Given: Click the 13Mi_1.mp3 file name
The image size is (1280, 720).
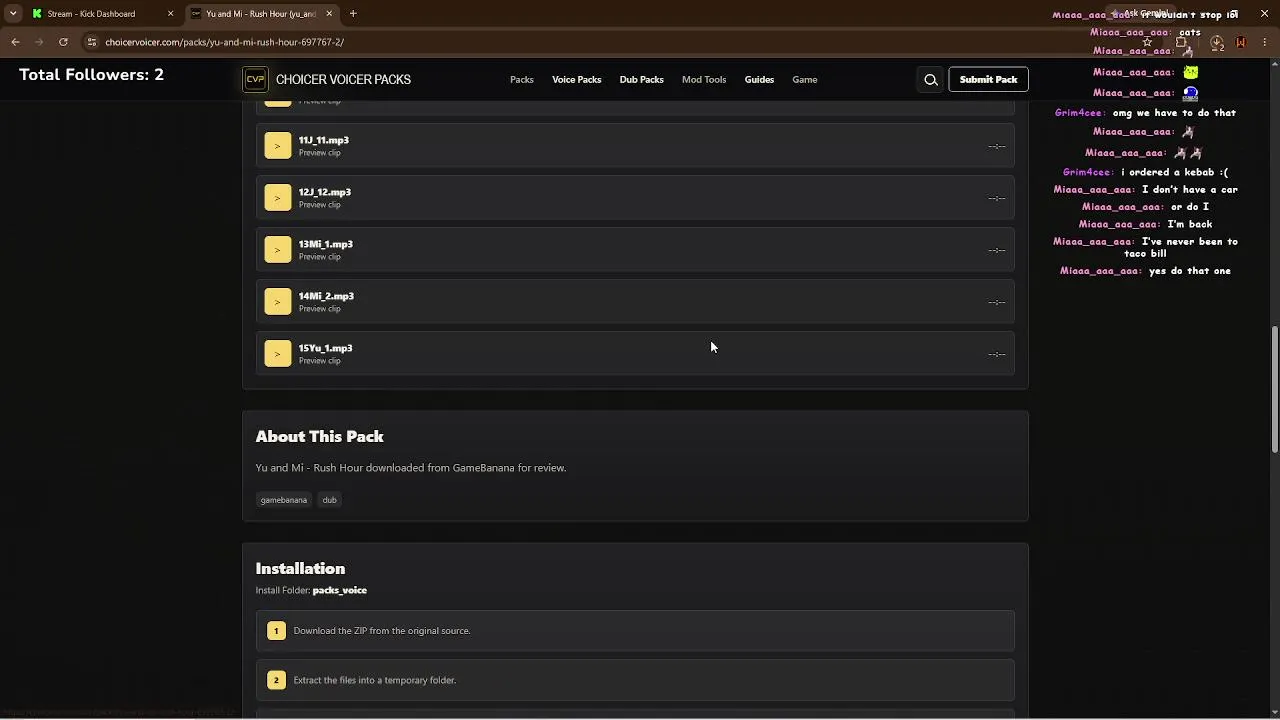Looking at the screenshot, I should 326,244.
